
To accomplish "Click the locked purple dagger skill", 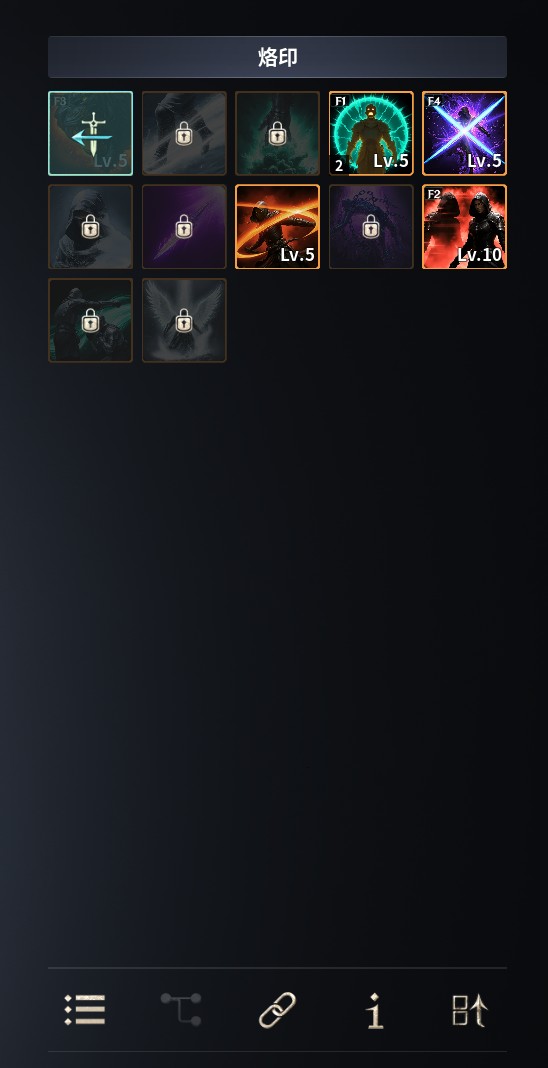I will coord(184,227).
